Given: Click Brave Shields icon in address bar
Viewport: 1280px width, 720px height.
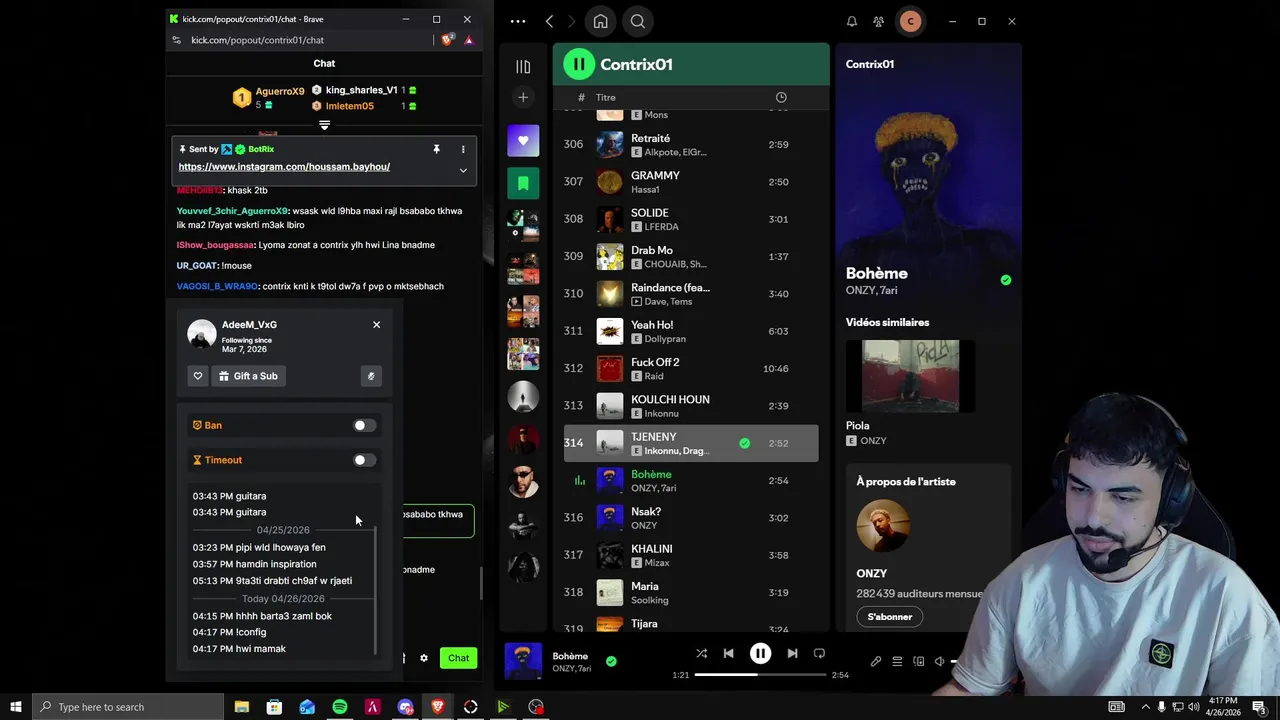Looking at the screenshot, I should [447, 40].
